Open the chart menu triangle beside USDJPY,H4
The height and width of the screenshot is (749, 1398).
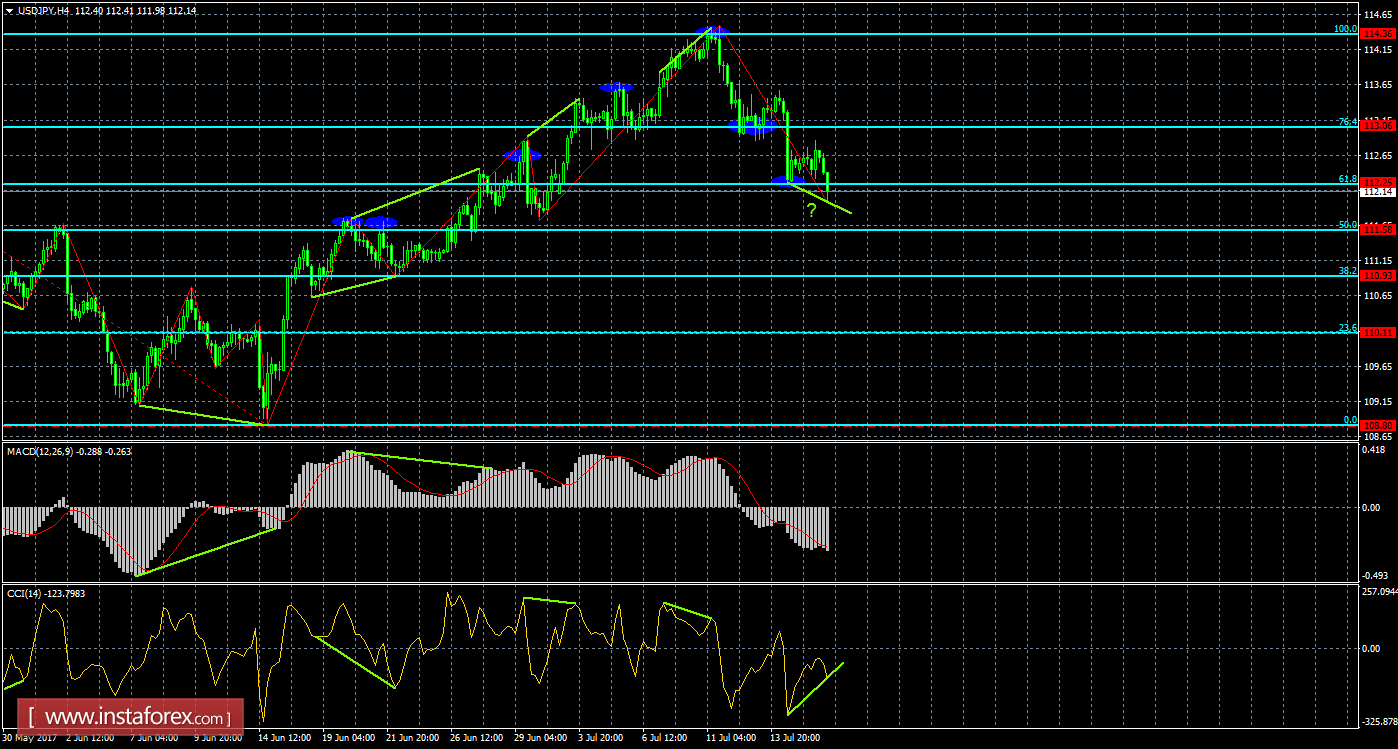[8, 9]
